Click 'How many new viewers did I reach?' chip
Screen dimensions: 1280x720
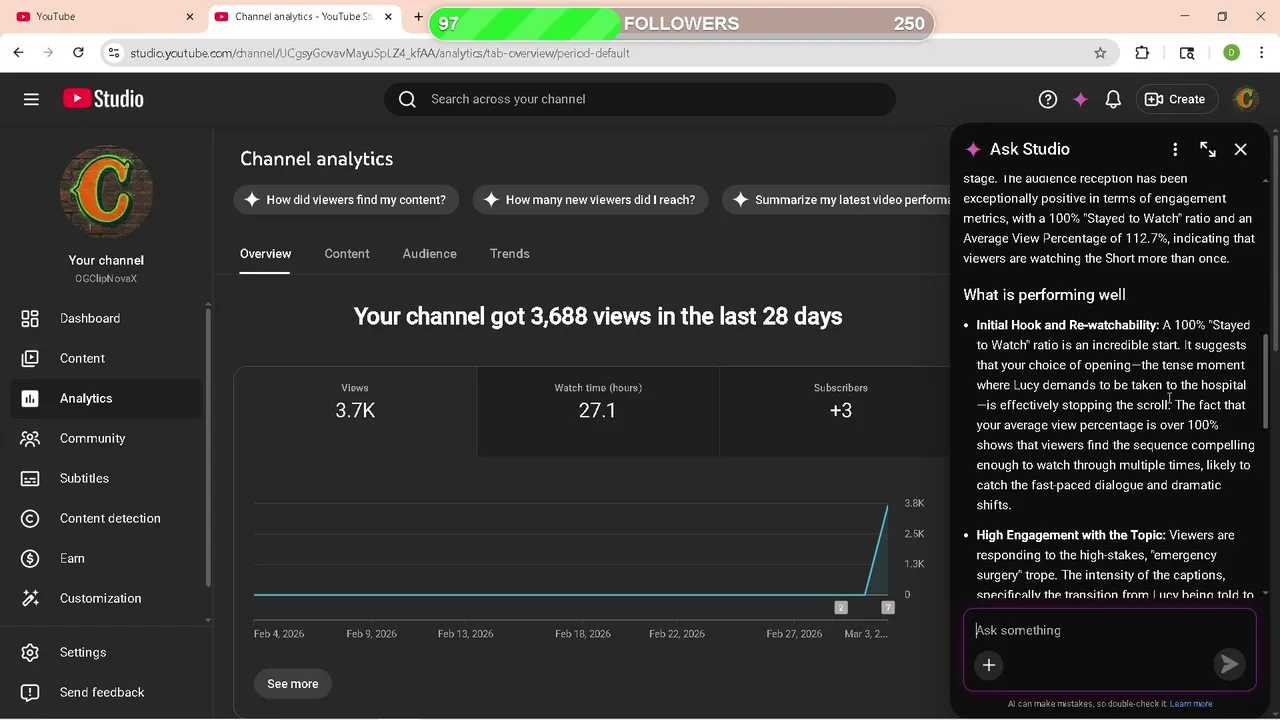591,200
